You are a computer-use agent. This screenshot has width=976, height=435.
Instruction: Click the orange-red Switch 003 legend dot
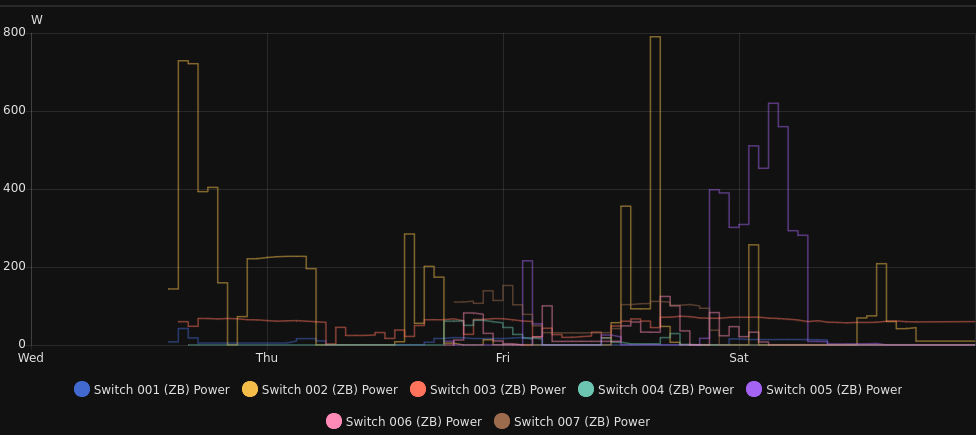click(418, 389)
